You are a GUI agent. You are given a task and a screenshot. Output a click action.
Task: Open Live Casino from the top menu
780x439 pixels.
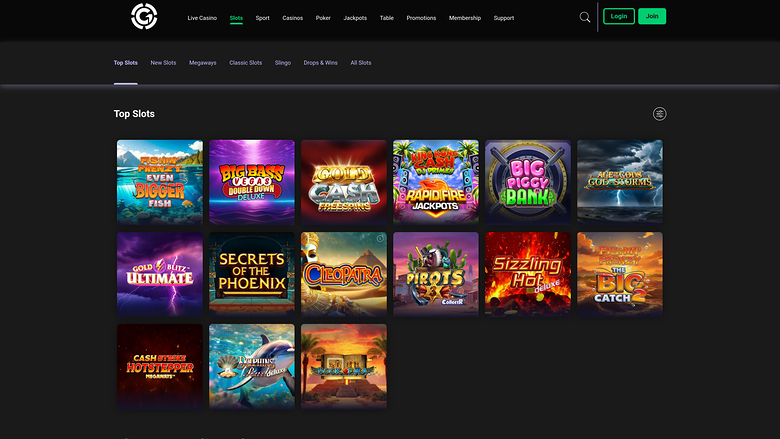pyautogui.click(x=202, y=18)
